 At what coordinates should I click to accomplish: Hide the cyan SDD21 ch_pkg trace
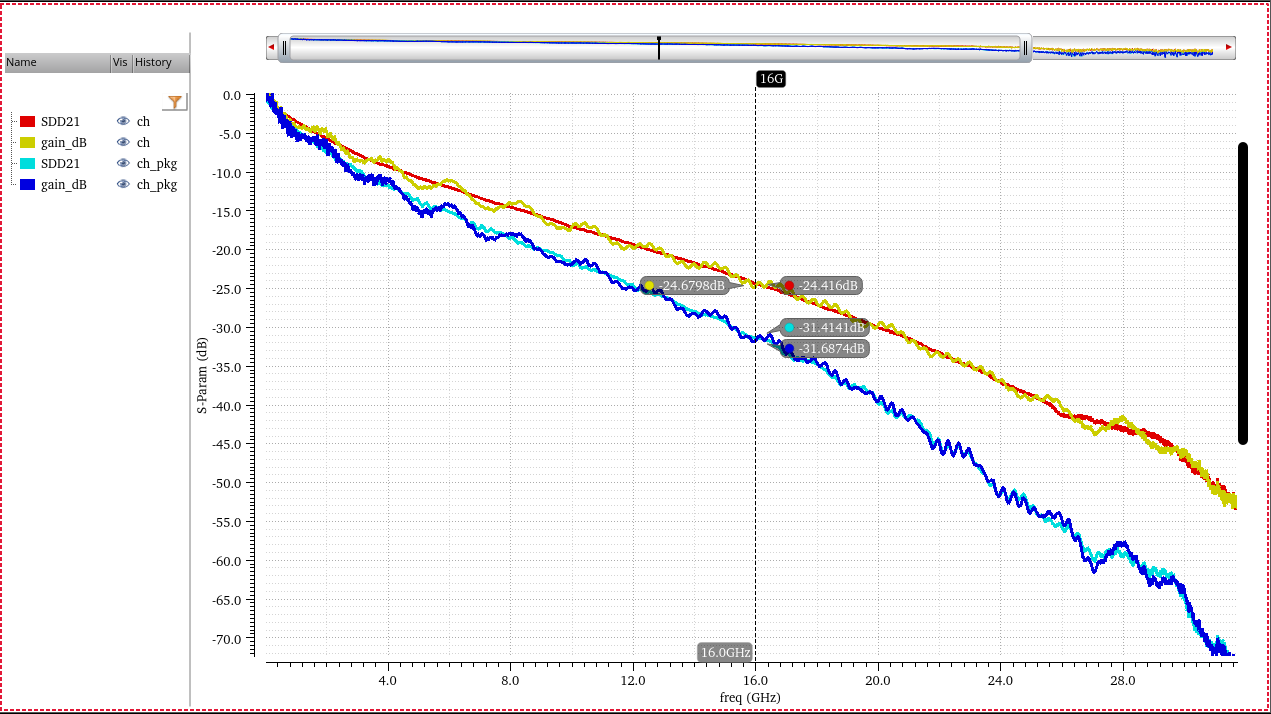pyautogui.click(x=123, y=163)
